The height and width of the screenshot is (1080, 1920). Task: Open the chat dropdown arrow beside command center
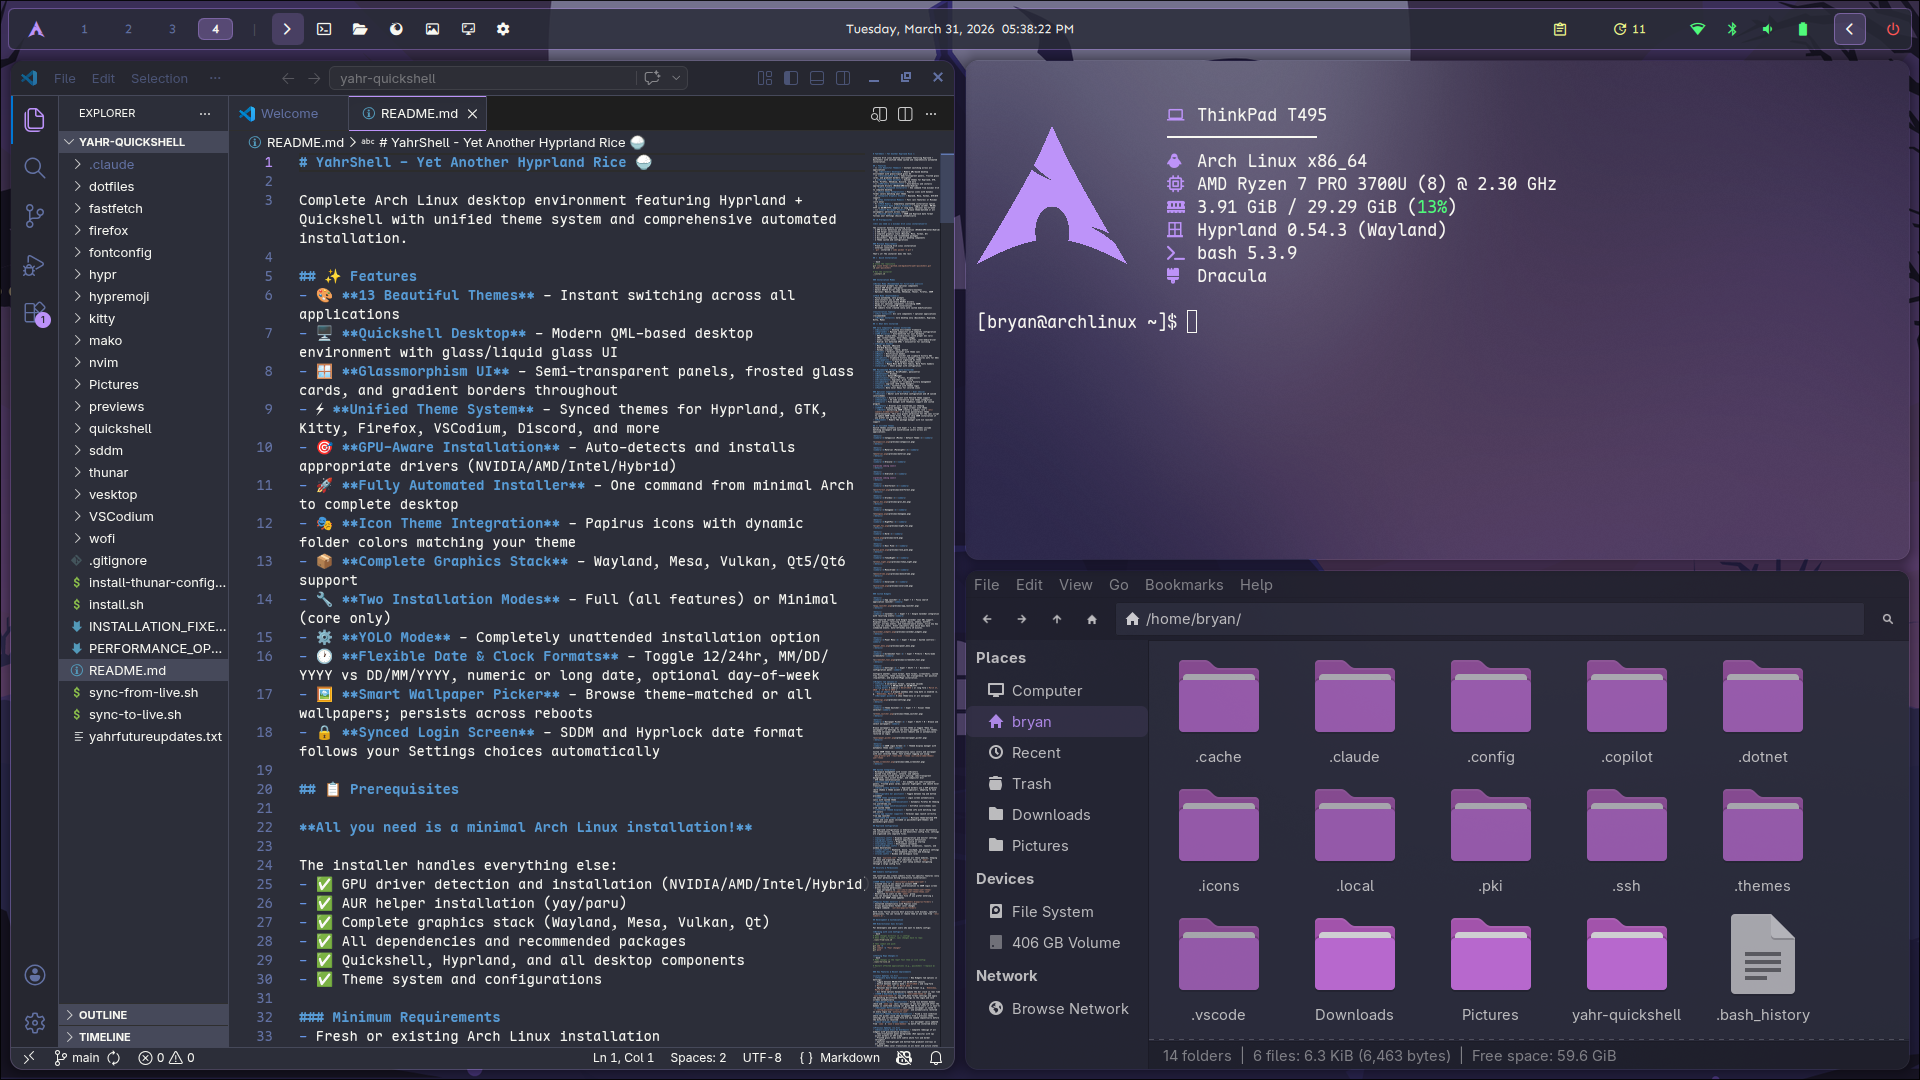coord(677,78)
